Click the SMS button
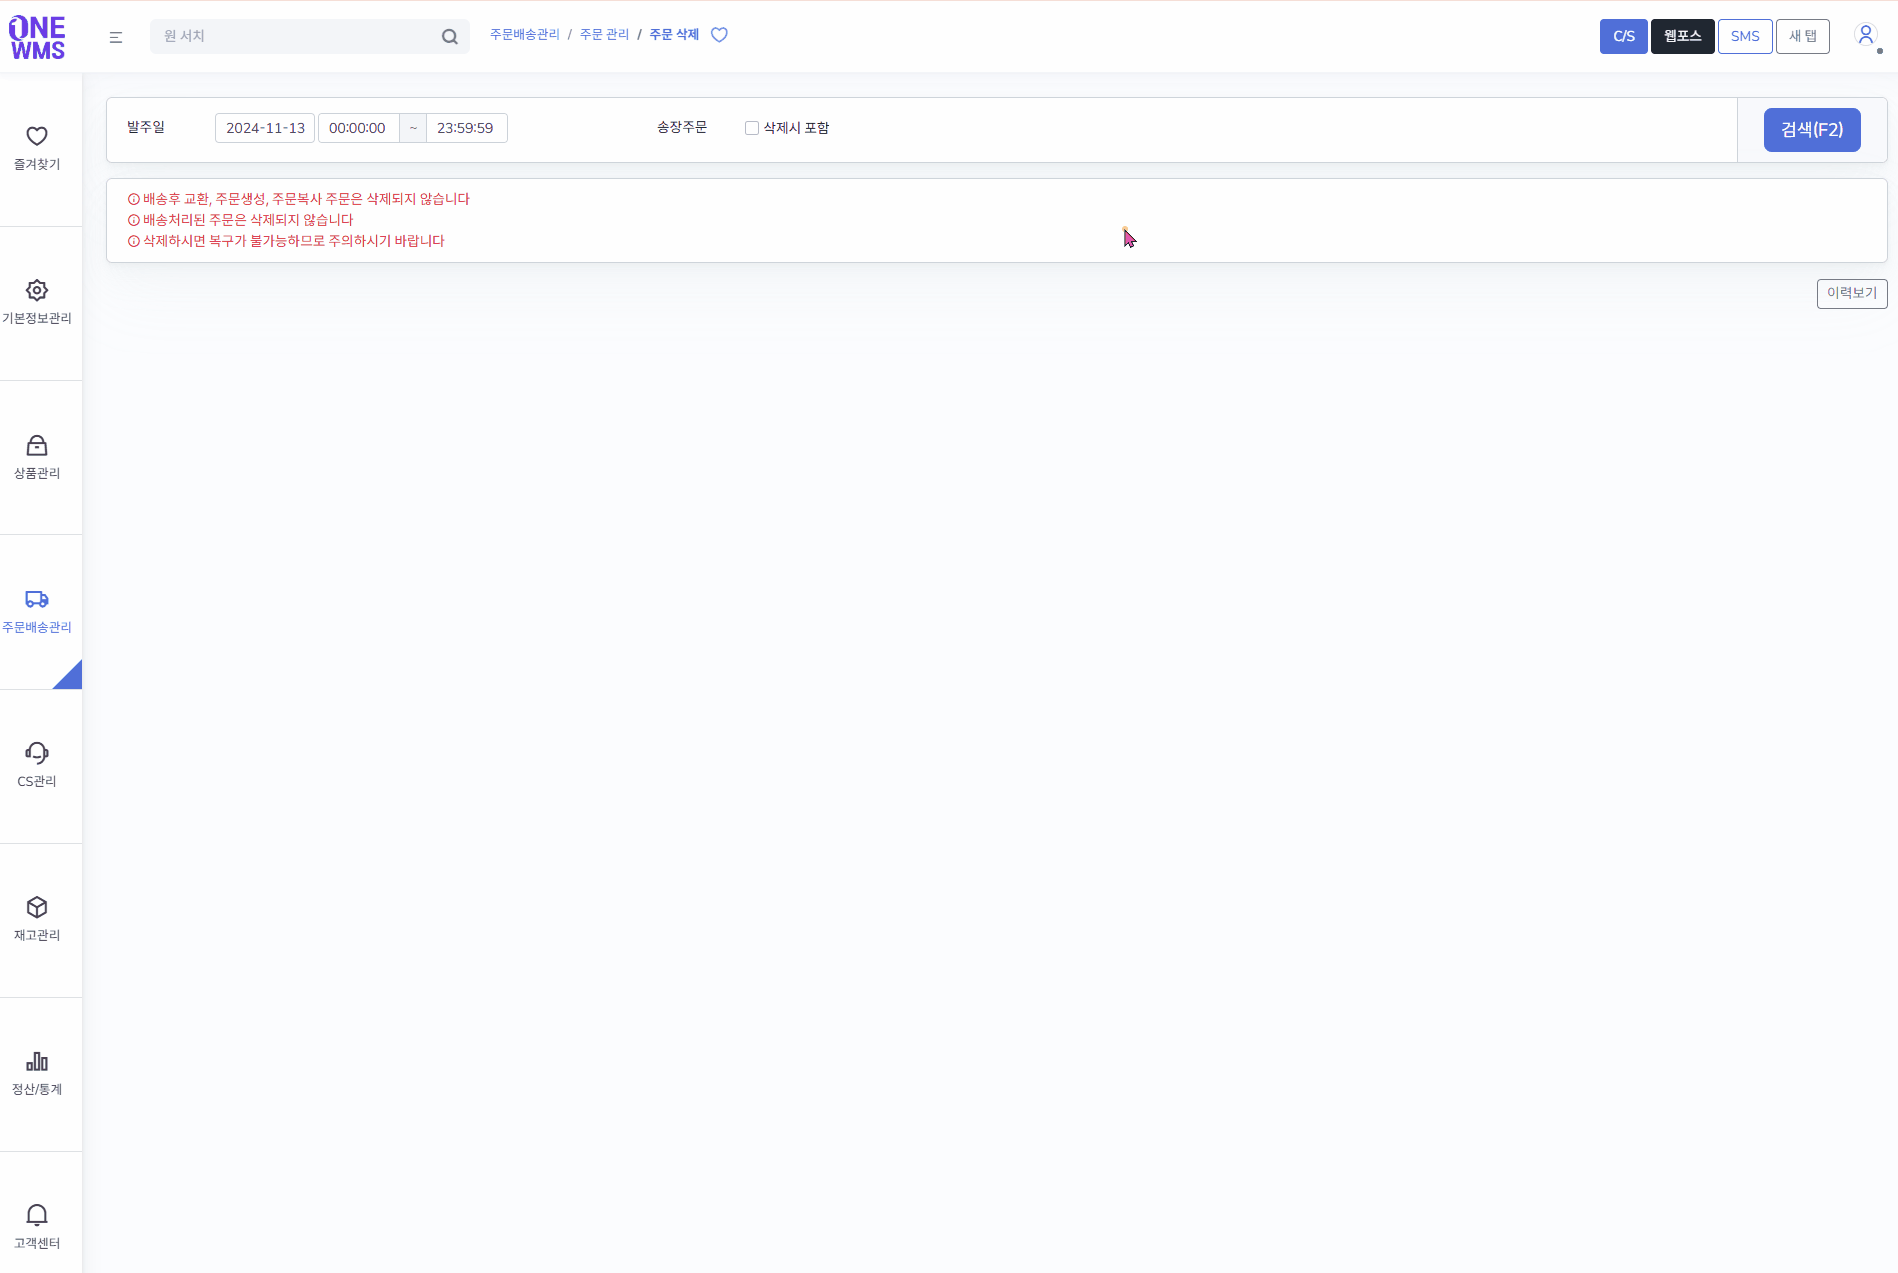1898x1273 pixels. tap(1745, 36)
